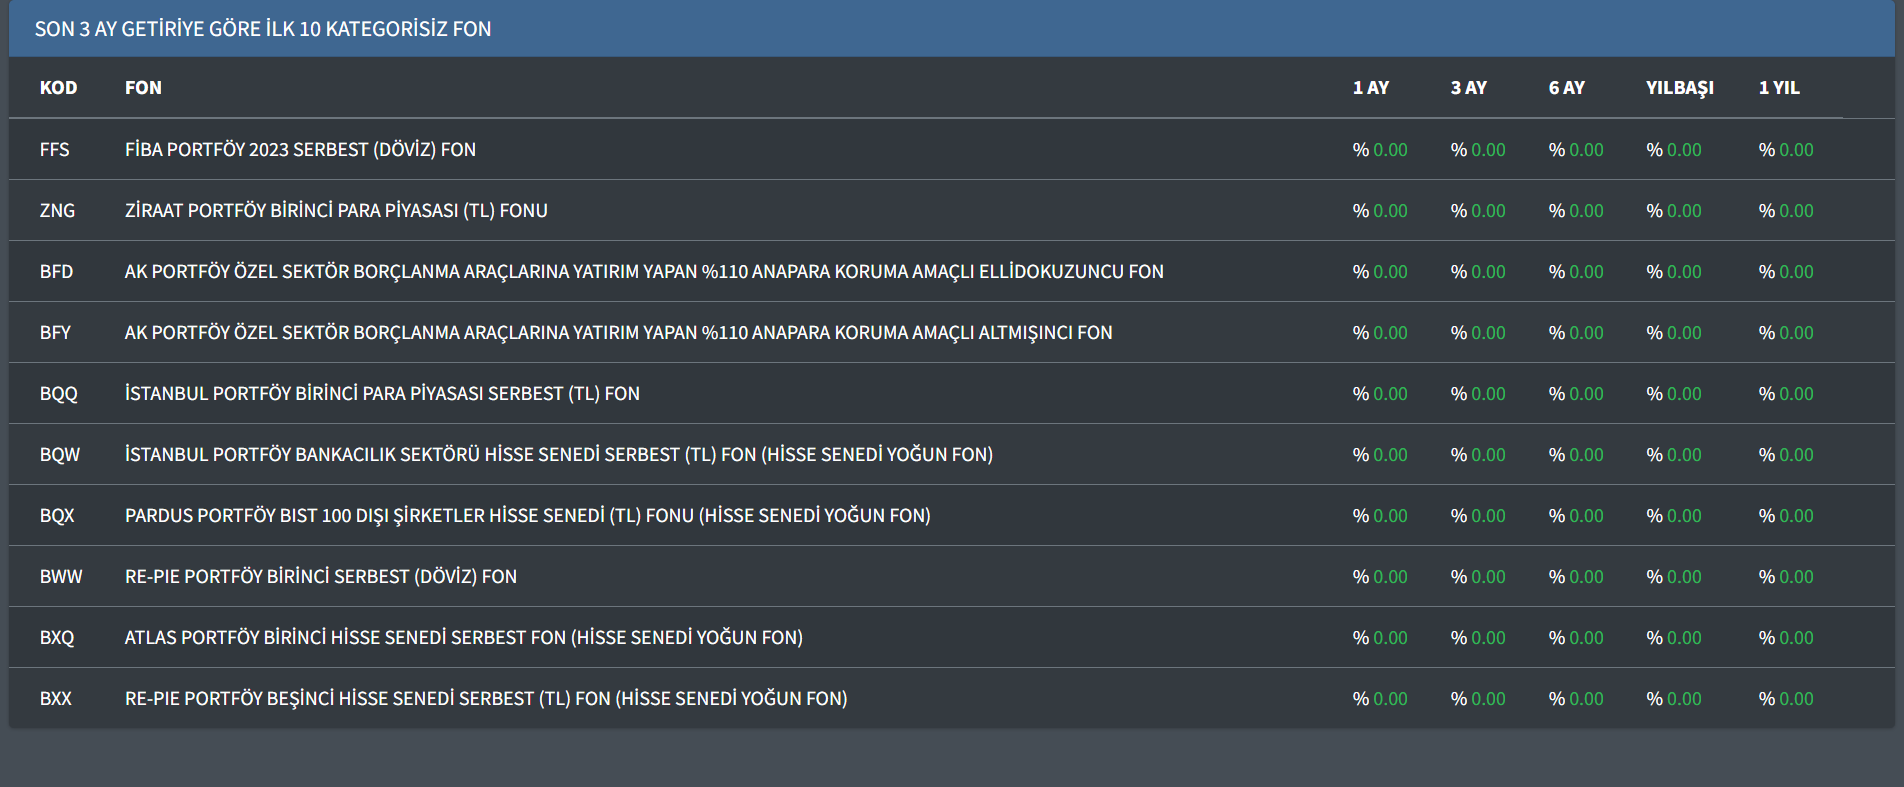This screenshot has width=1904, height=787.
Task: Click the 1 YIL column header
Action: pos(1778,88)
